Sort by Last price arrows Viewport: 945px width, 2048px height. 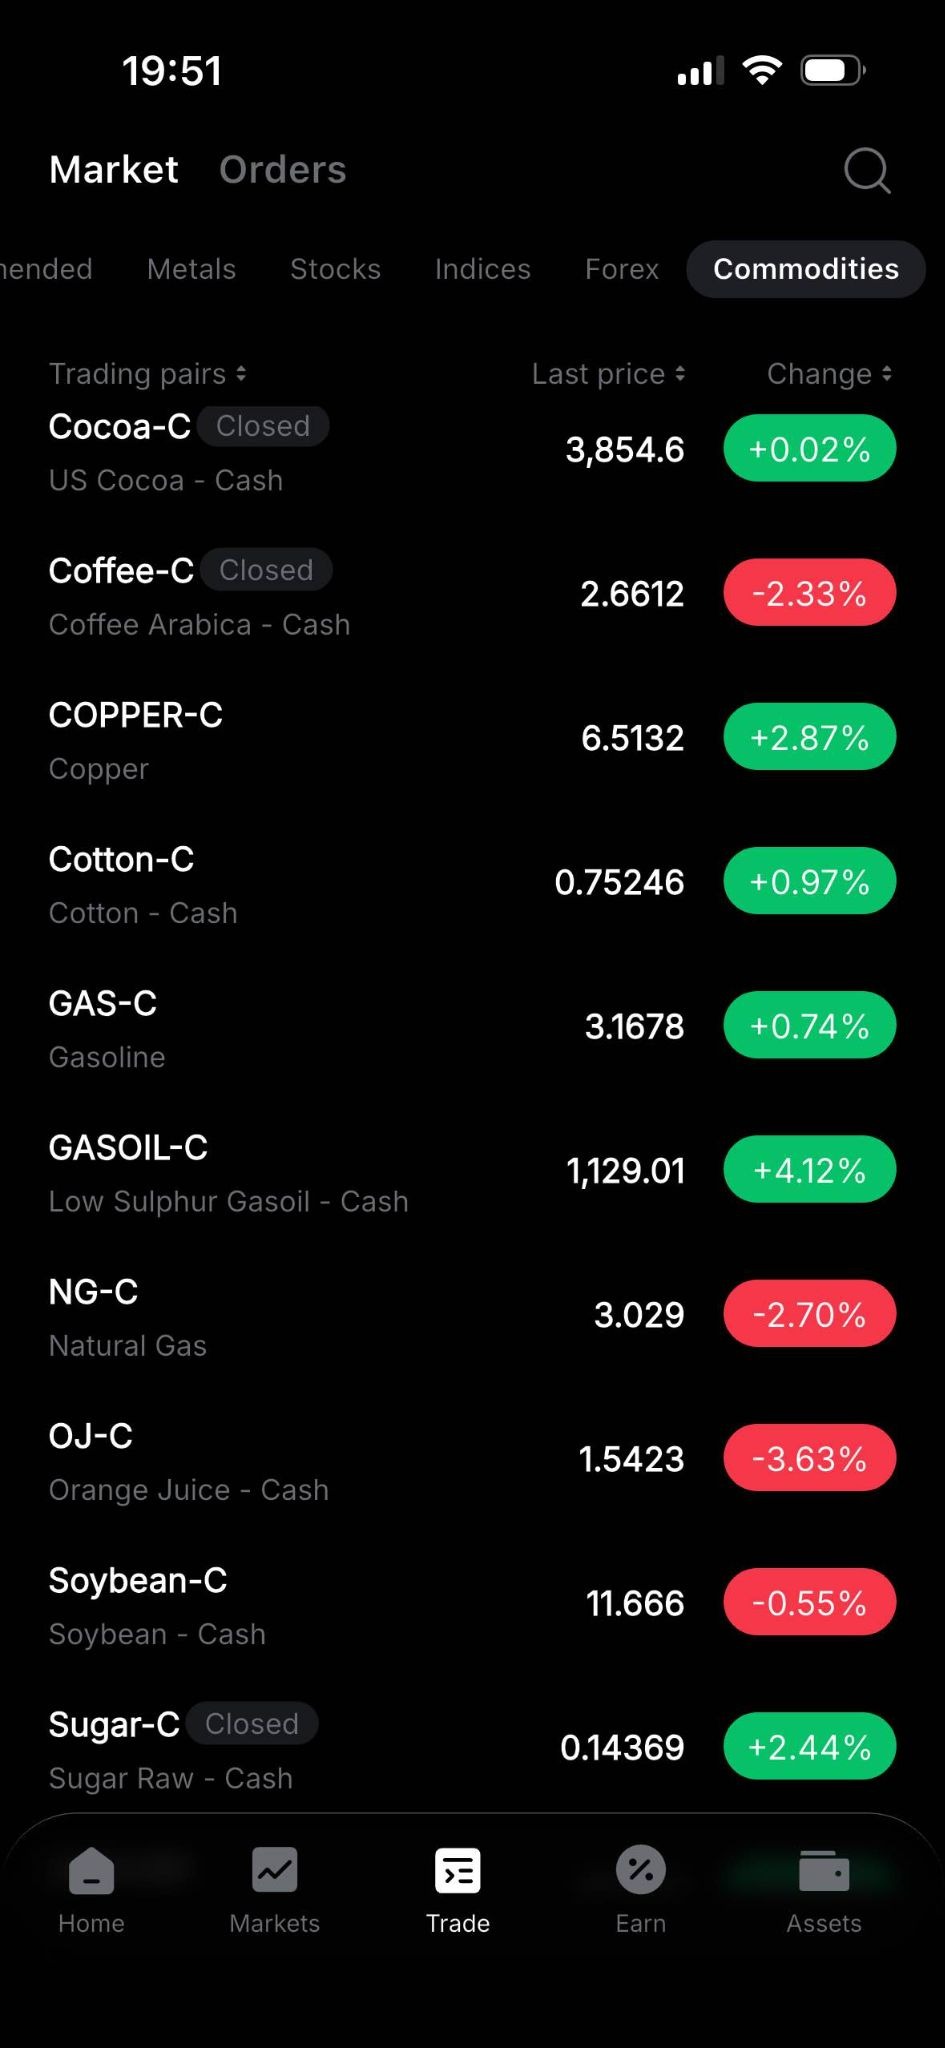coord(680,374)
